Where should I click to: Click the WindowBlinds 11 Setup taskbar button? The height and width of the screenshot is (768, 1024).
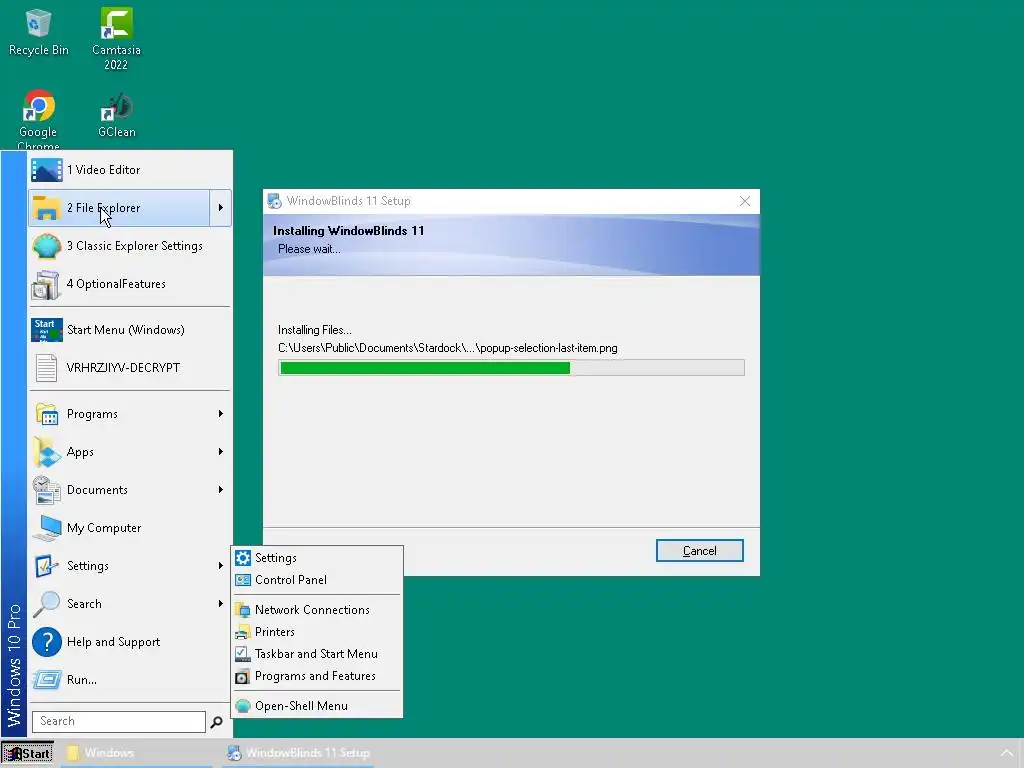coord(298,753)
